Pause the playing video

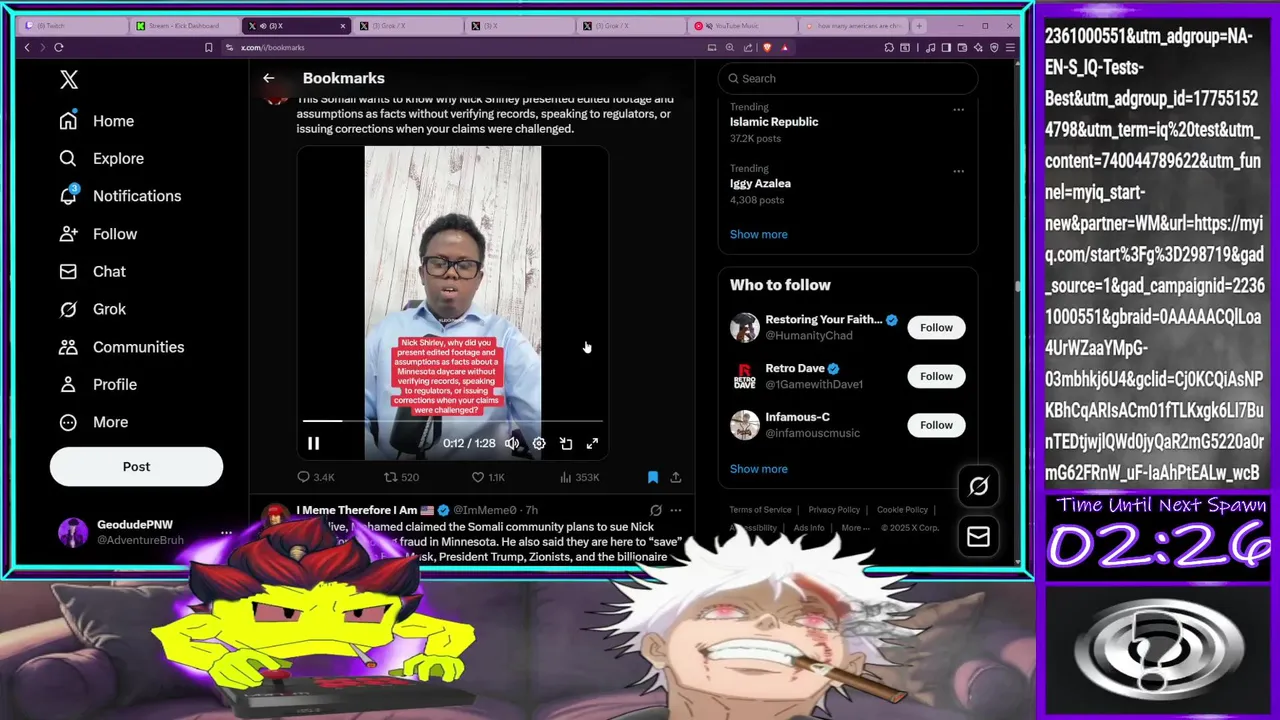tap(313, 443)
